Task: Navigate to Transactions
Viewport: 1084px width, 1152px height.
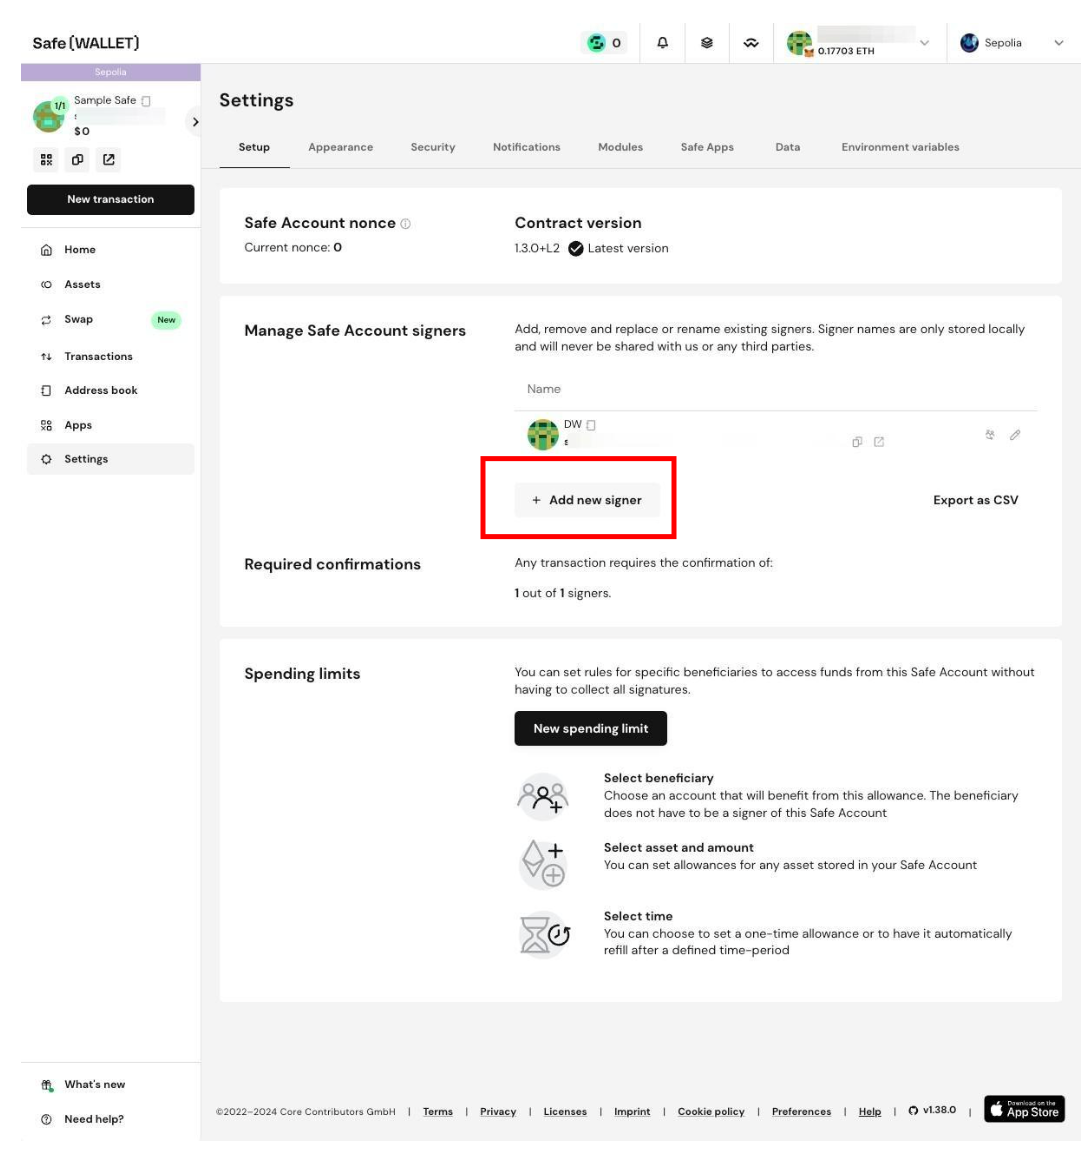Action: tap(110, 356)
